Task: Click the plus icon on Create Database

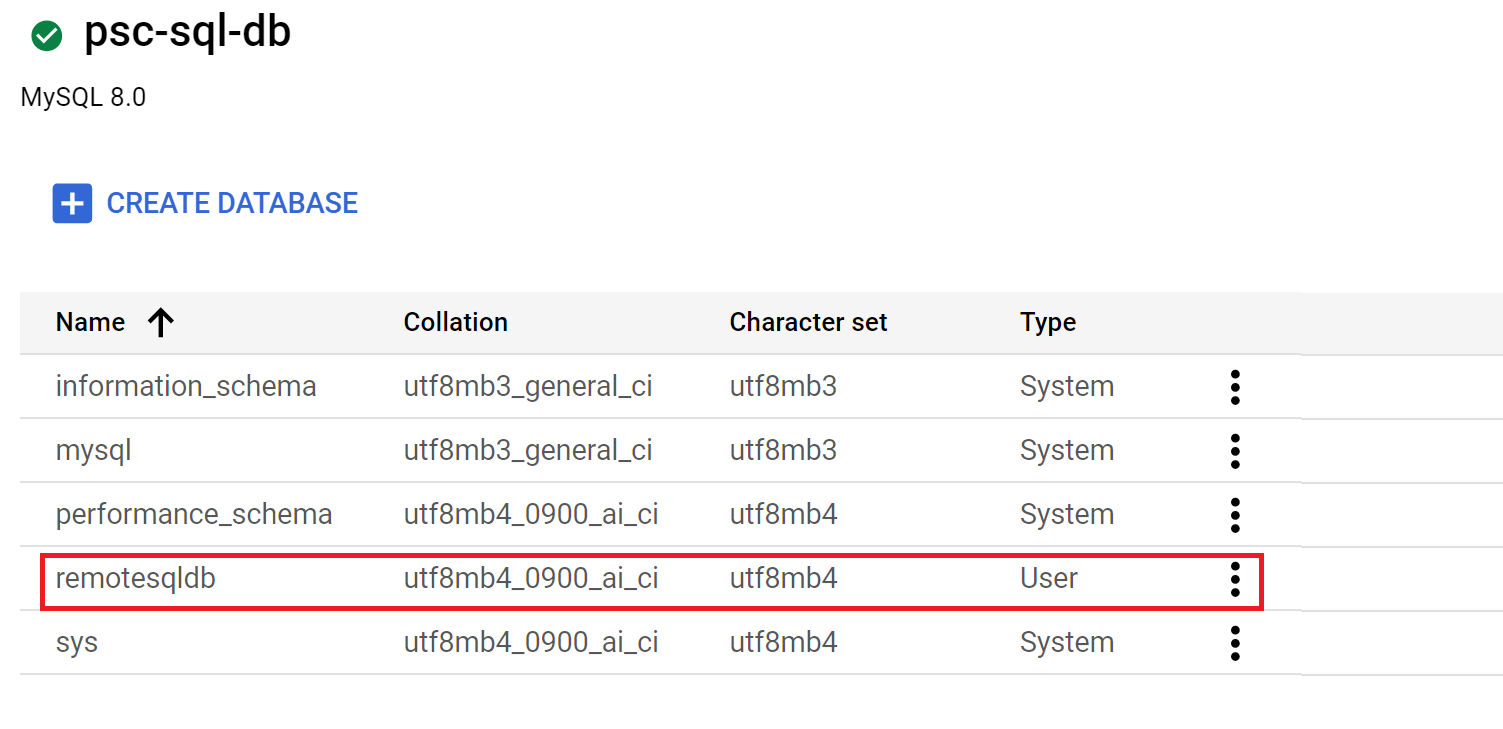Action: click(x=71, y=203)
